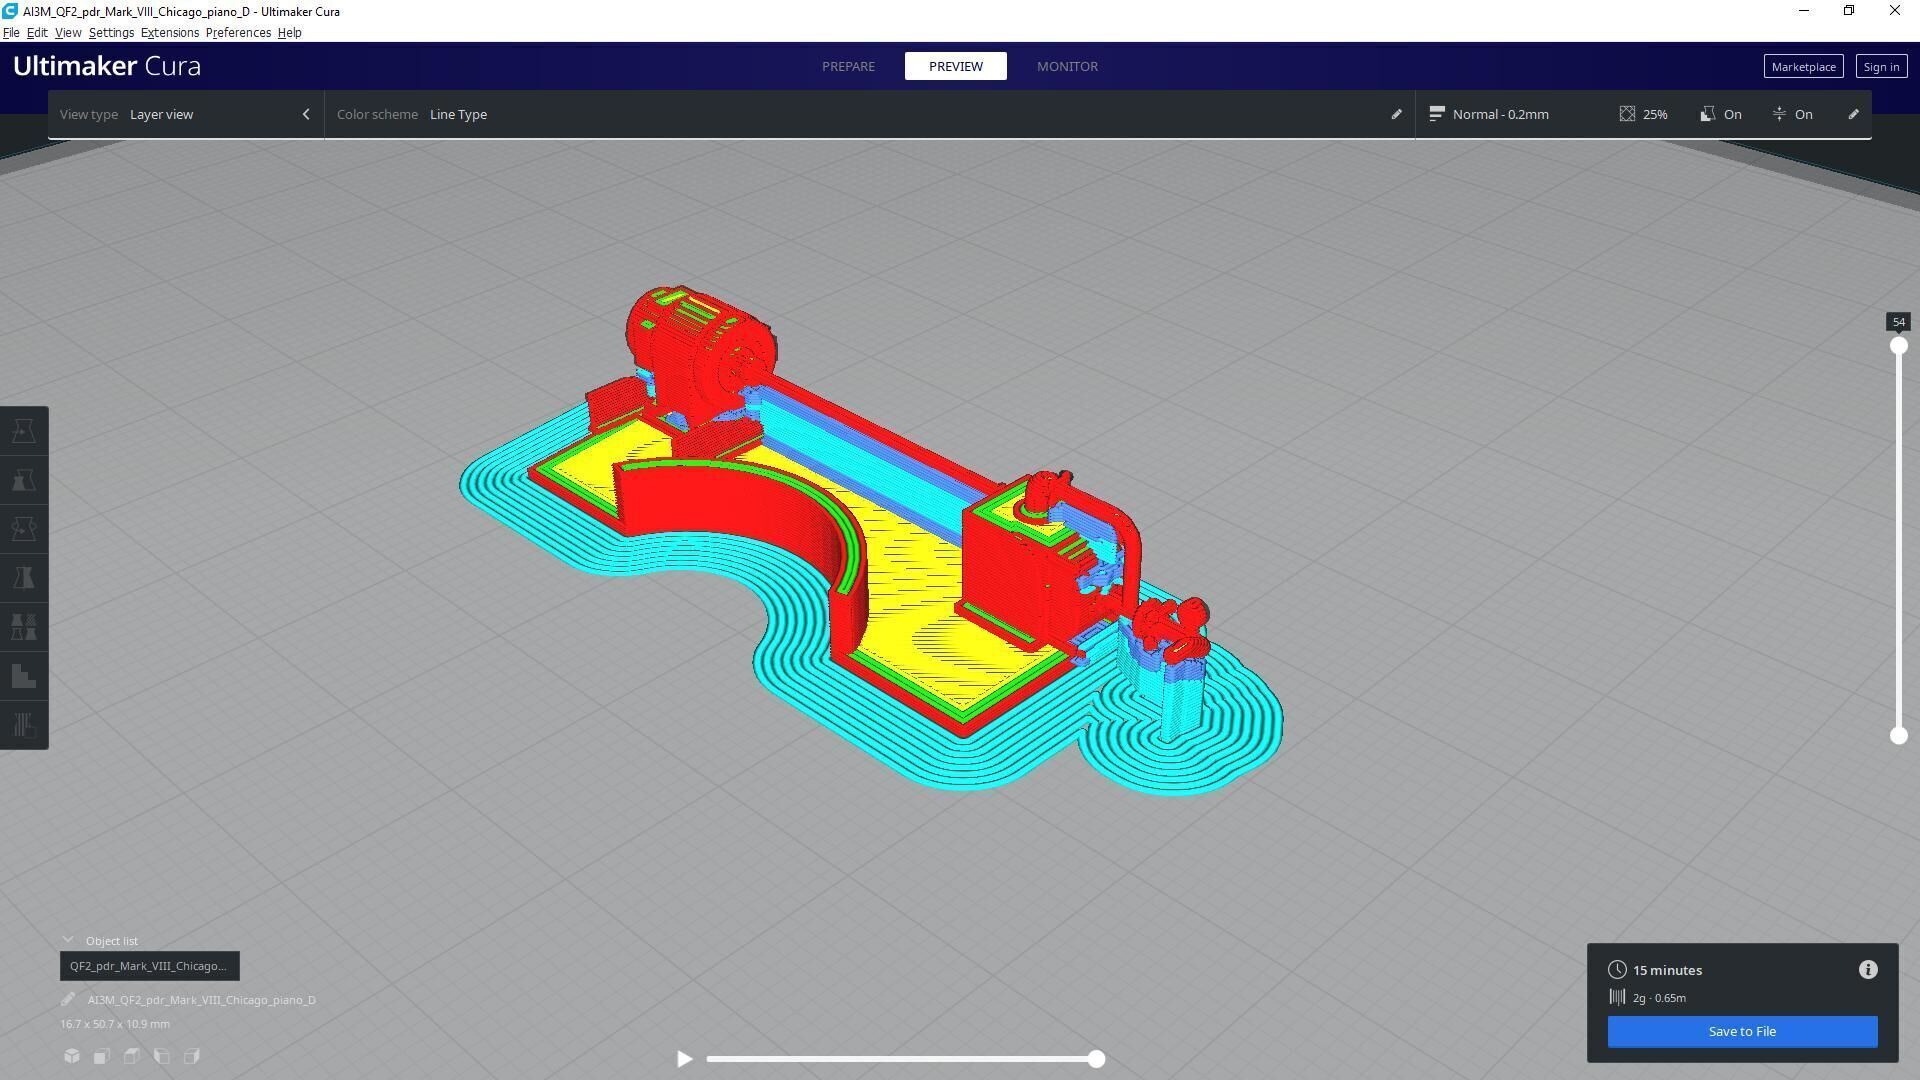This screenshot has height=1080, width=1920.
Task: Play the layer simulation
Action: point(684,1059)
